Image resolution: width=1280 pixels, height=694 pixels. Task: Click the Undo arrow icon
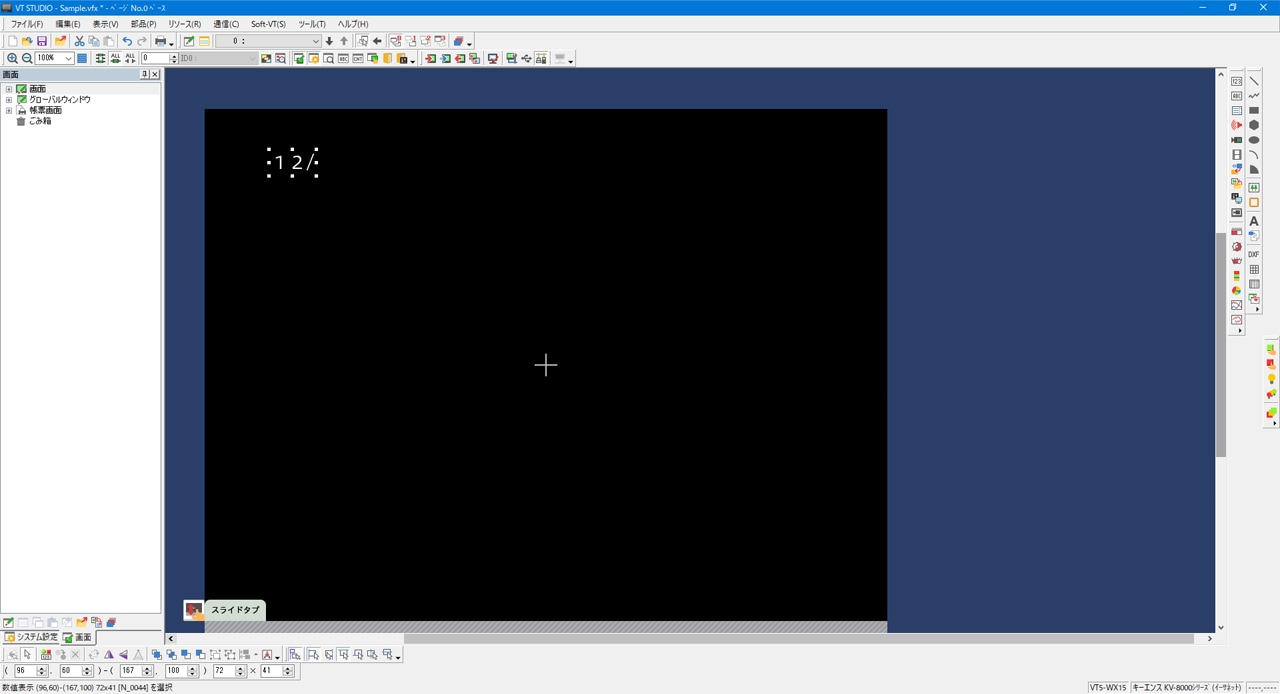[127, 41]
